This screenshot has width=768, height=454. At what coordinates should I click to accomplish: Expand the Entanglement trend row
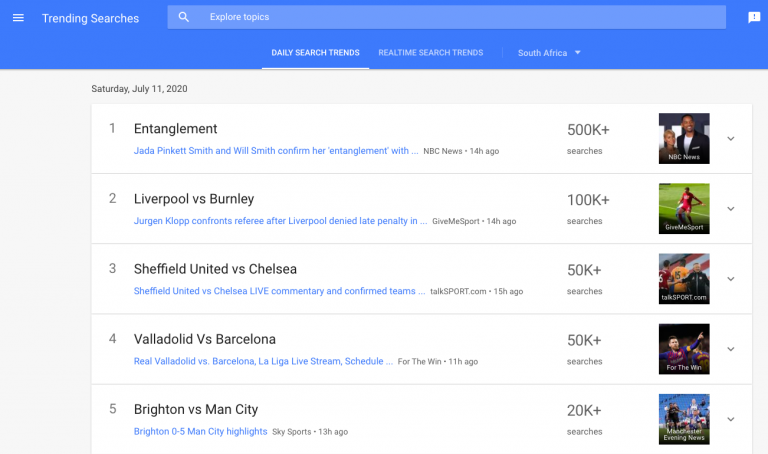731,139
